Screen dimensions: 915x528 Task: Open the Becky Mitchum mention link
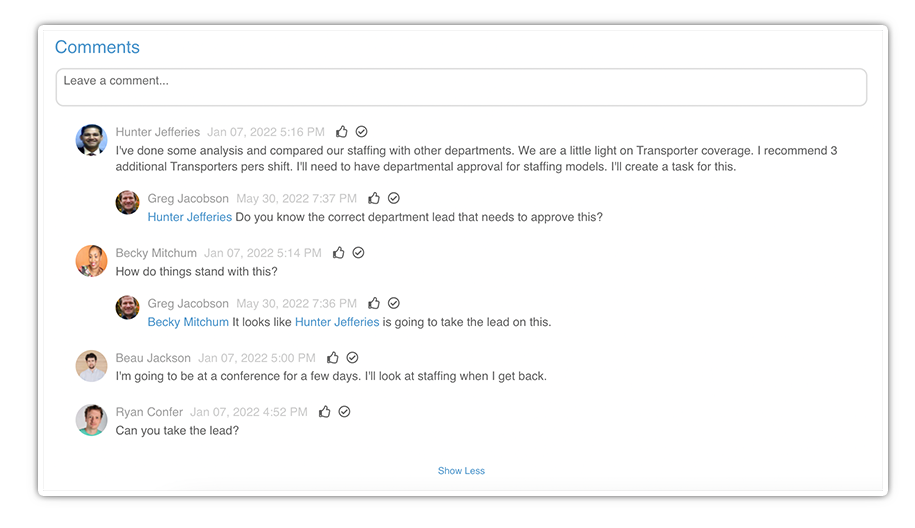pos(188,322)
